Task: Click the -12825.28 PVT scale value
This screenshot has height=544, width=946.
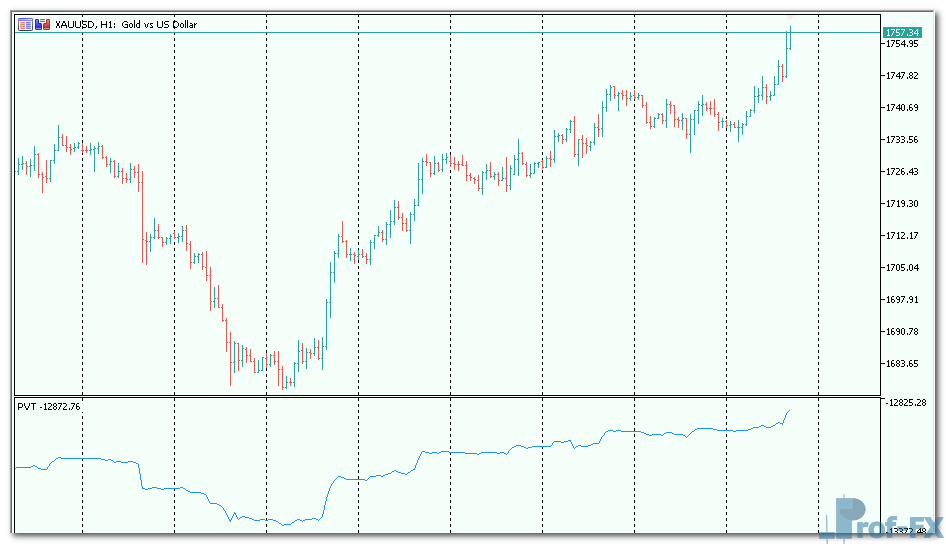Action: pyautogui.click(x=906, y=402)
